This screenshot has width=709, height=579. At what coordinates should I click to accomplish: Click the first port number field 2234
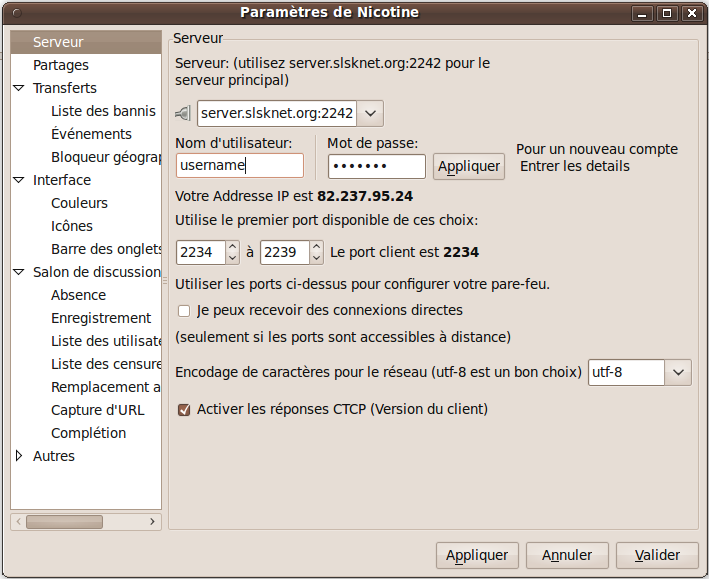(x=201, y=252)
